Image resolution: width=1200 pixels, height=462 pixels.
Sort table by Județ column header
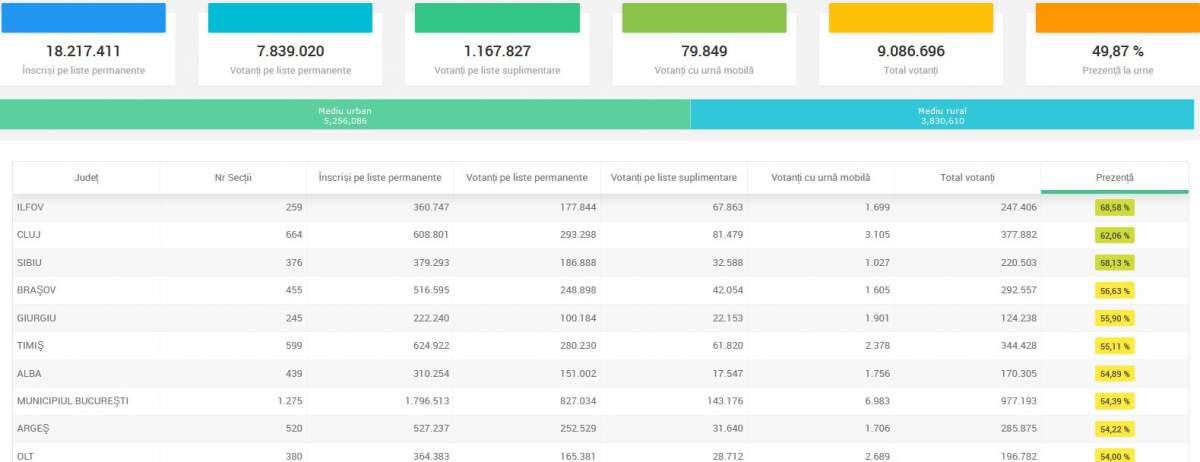[x=86, y=177]
